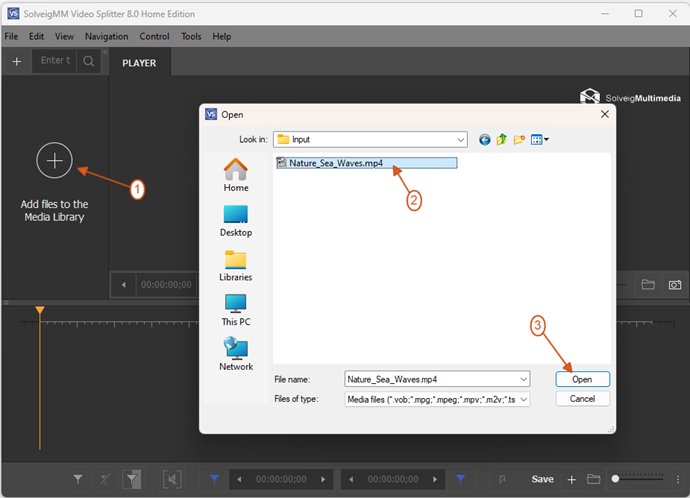Toggle the invert segment marker icon

pos(132,479)
